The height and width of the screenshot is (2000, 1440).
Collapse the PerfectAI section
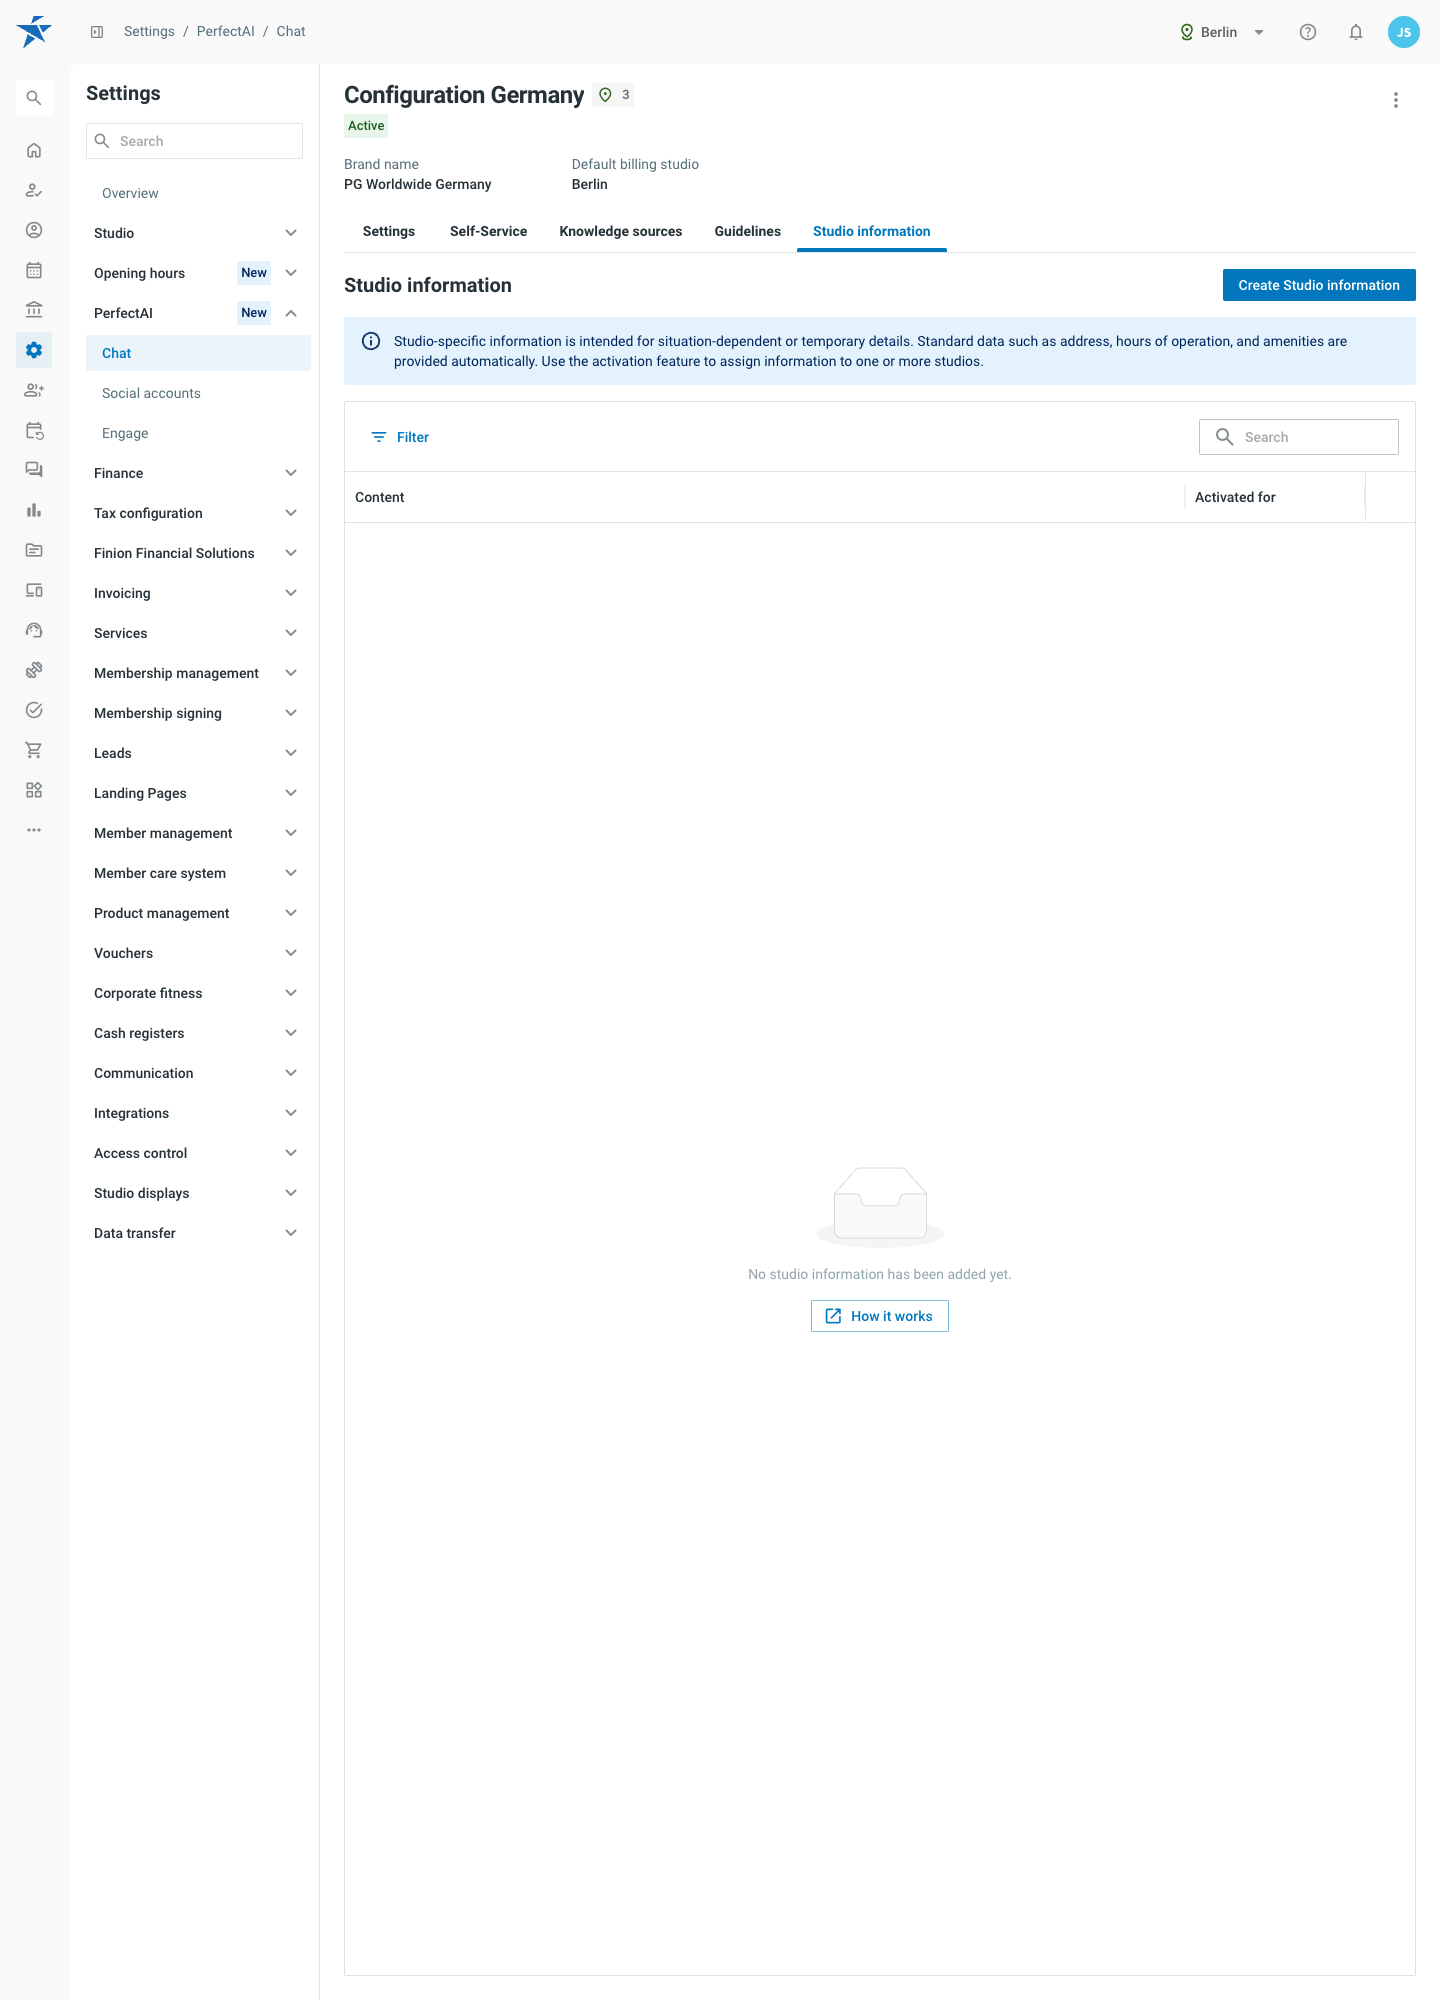click(x=196, y=313)
